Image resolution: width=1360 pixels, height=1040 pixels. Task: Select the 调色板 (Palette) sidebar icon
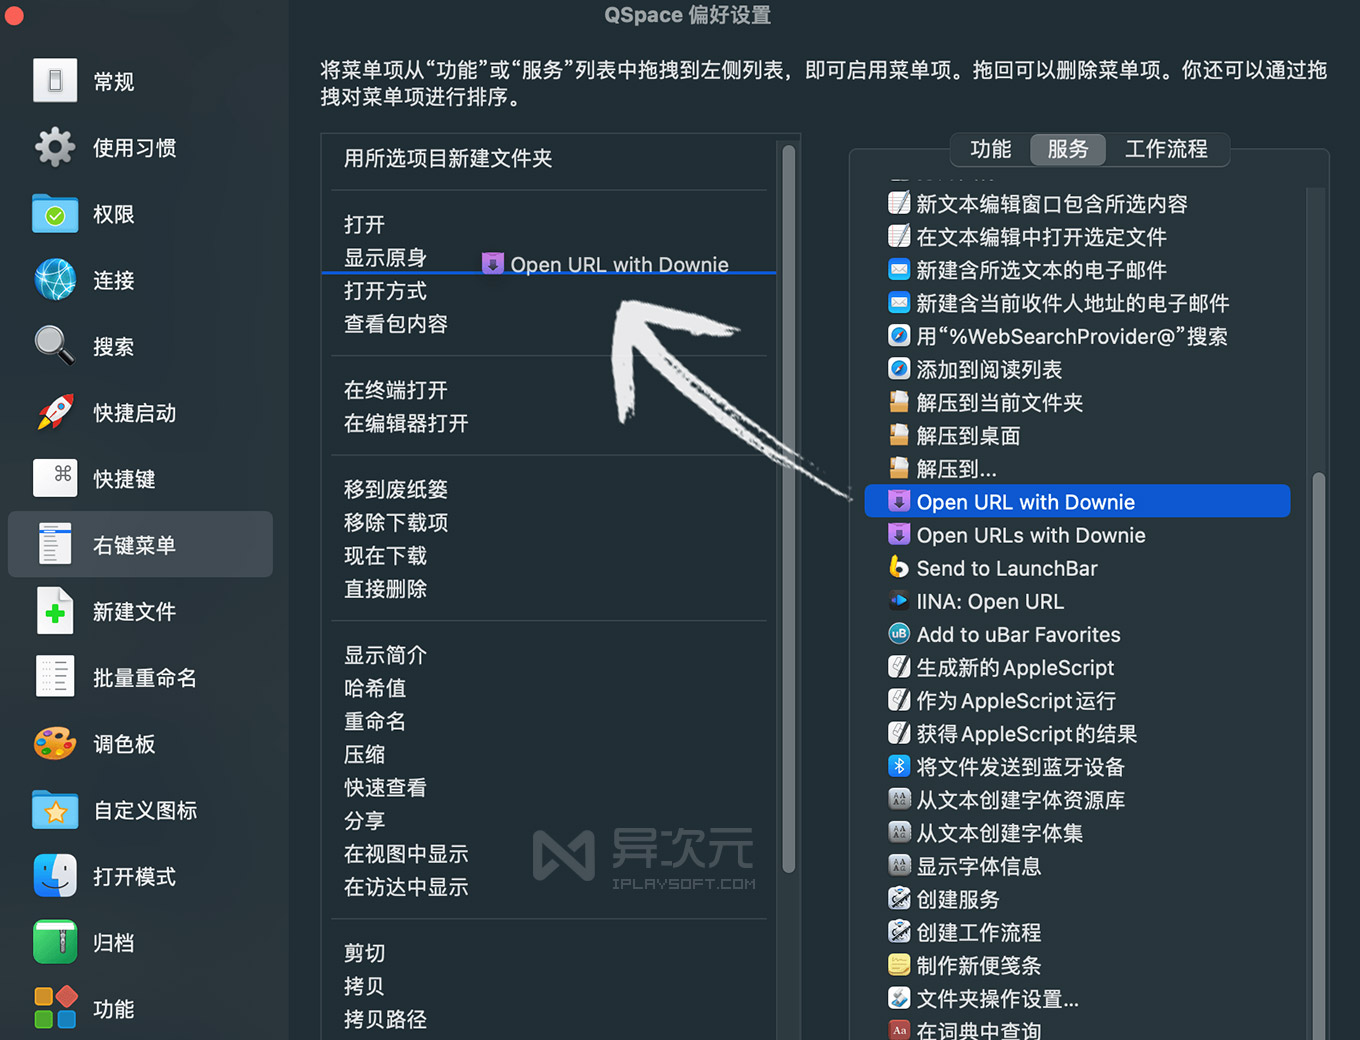tap(55, 744)
